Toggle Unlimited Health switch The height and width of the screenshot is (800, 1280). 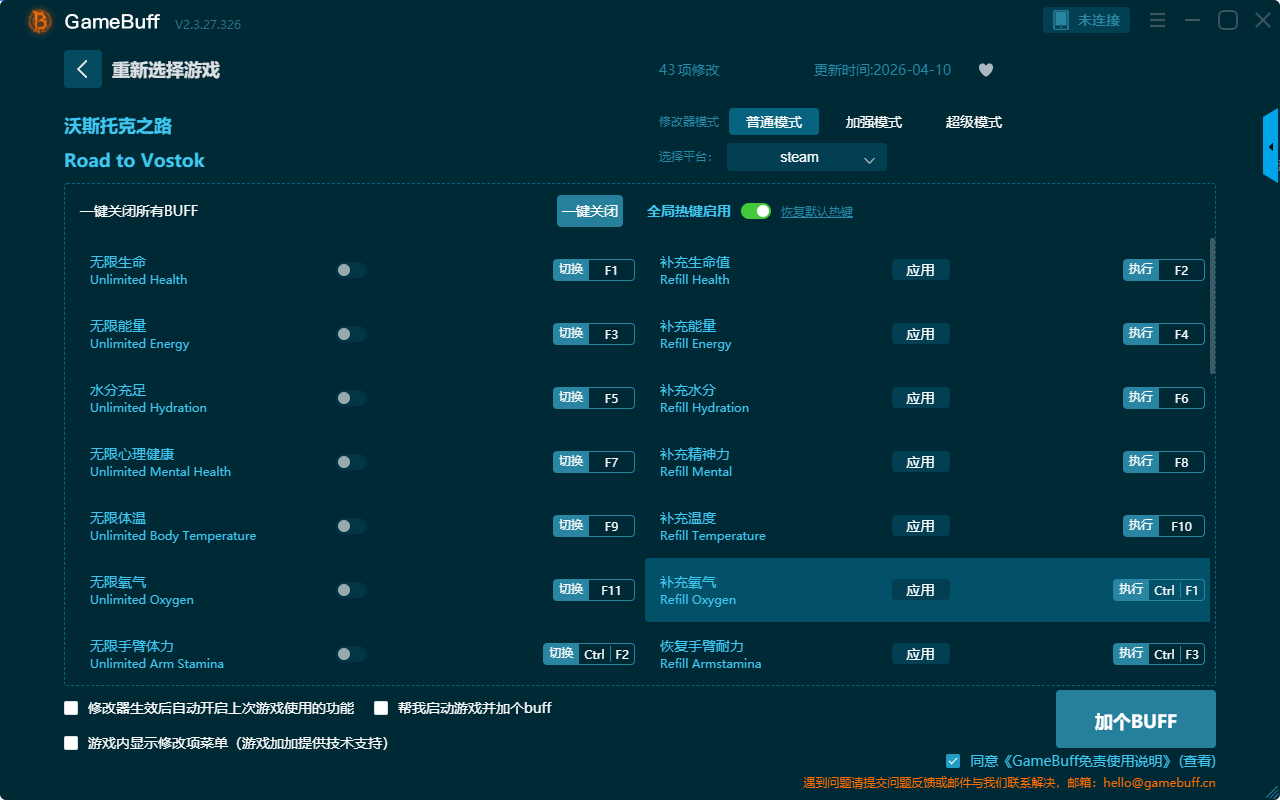click(350, 270)
